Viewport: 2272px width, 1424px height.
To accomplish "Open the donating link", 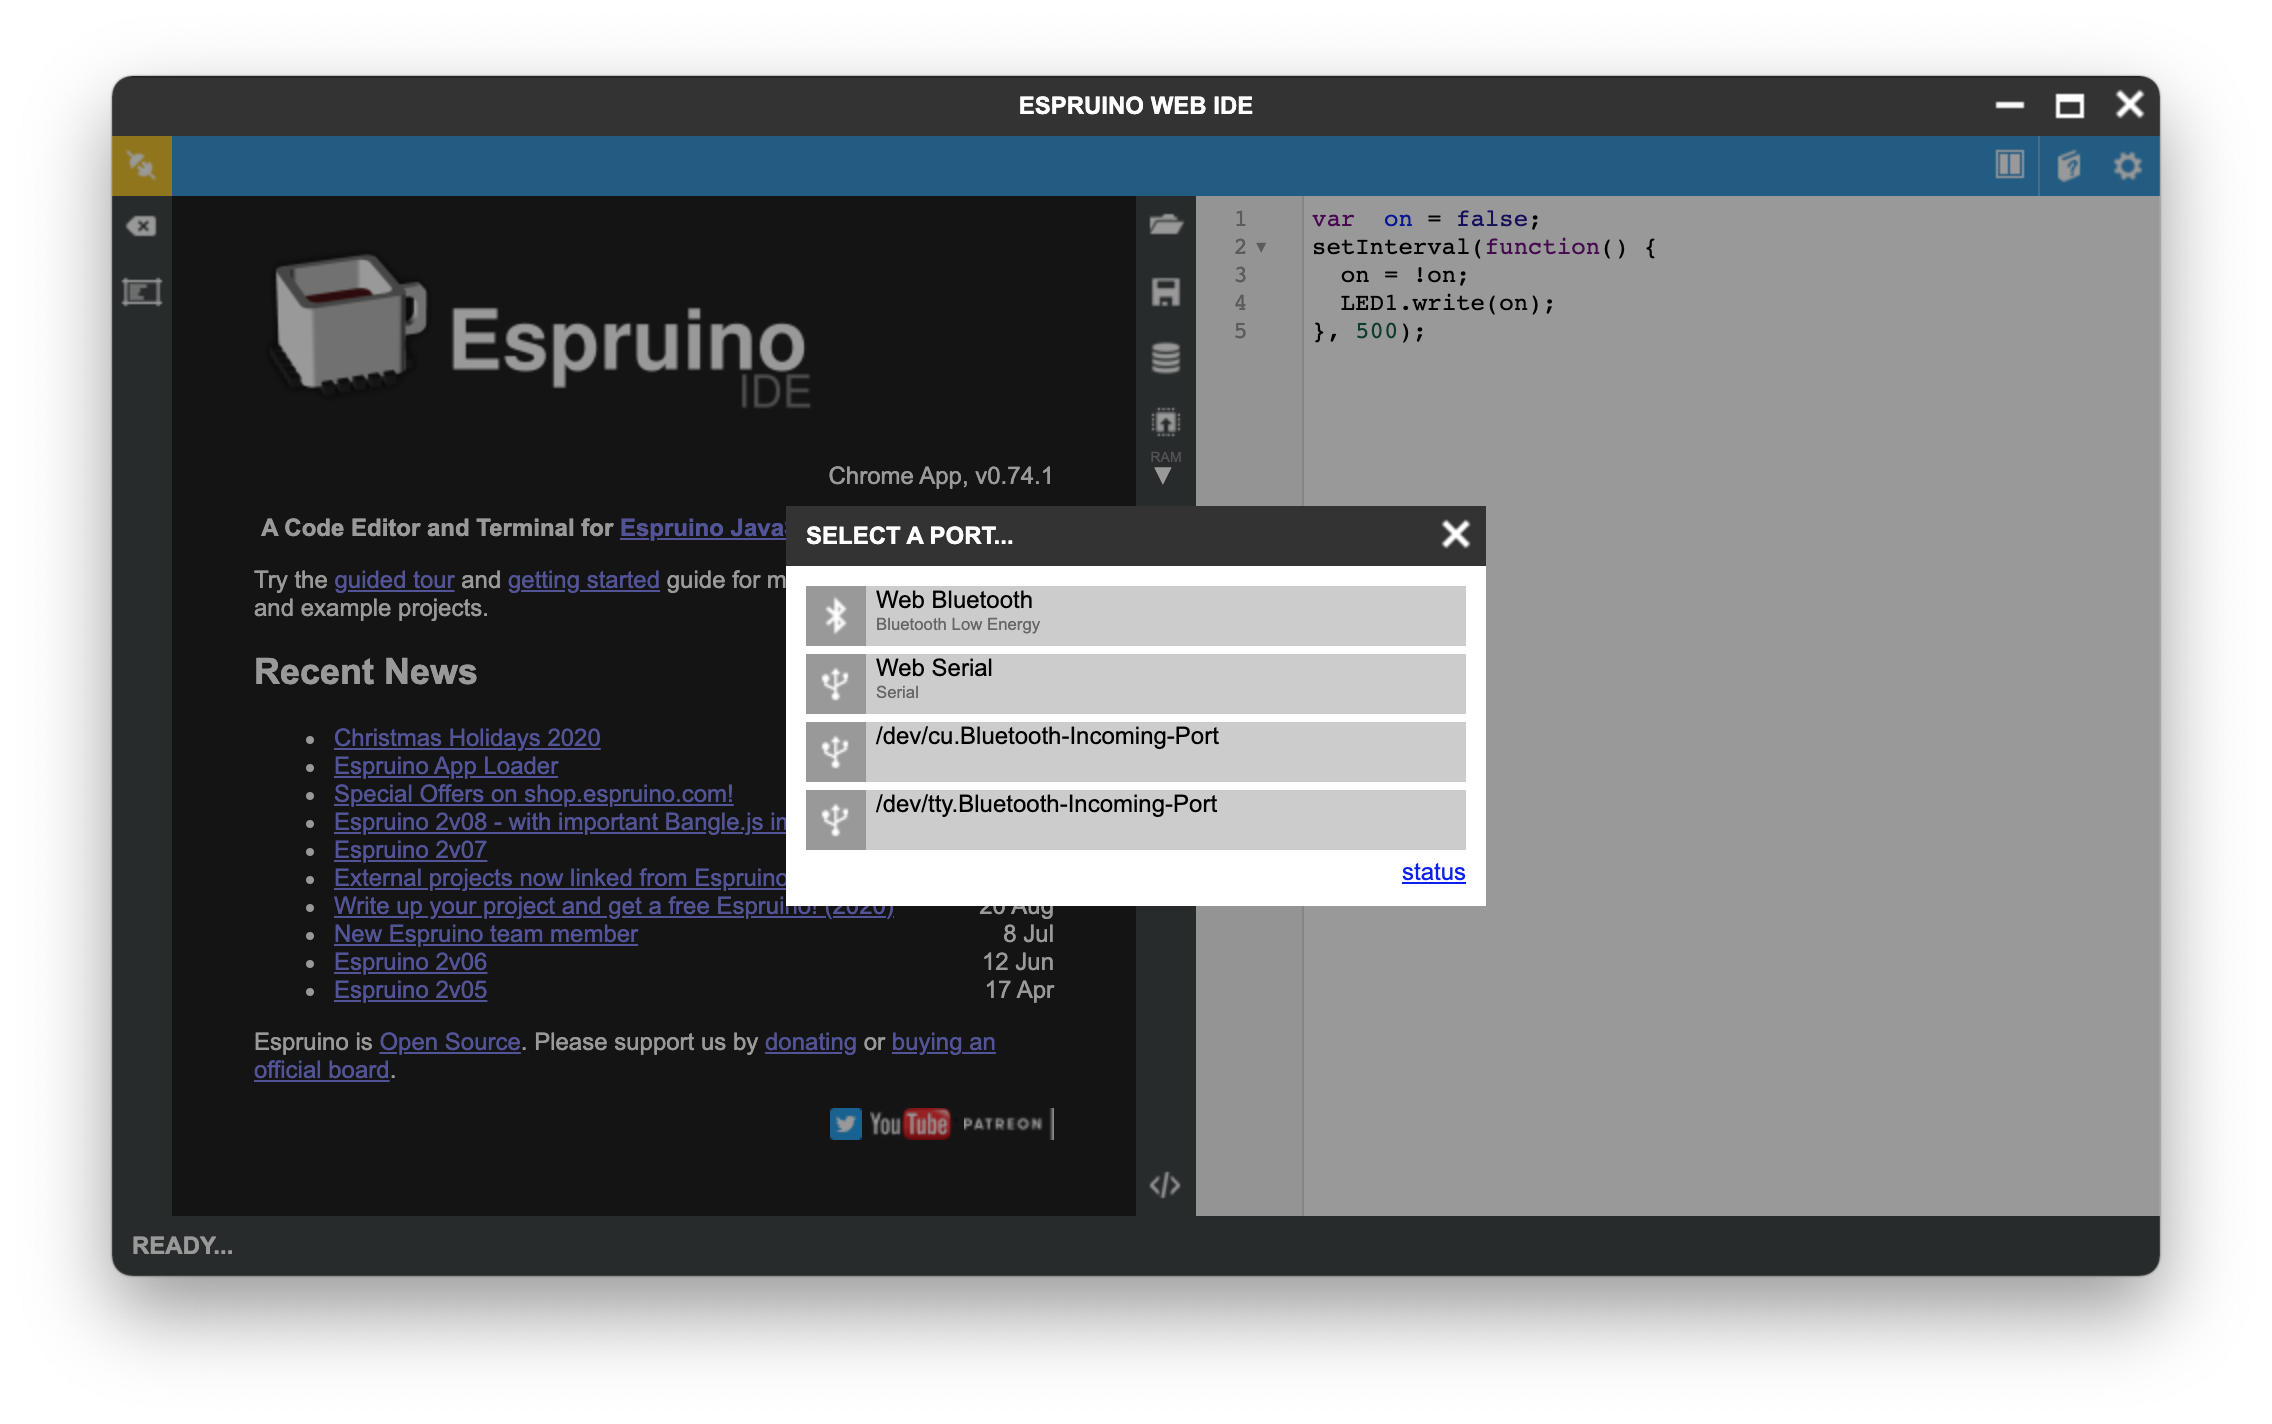I will pyautogui.click(x=810, y=1042).
